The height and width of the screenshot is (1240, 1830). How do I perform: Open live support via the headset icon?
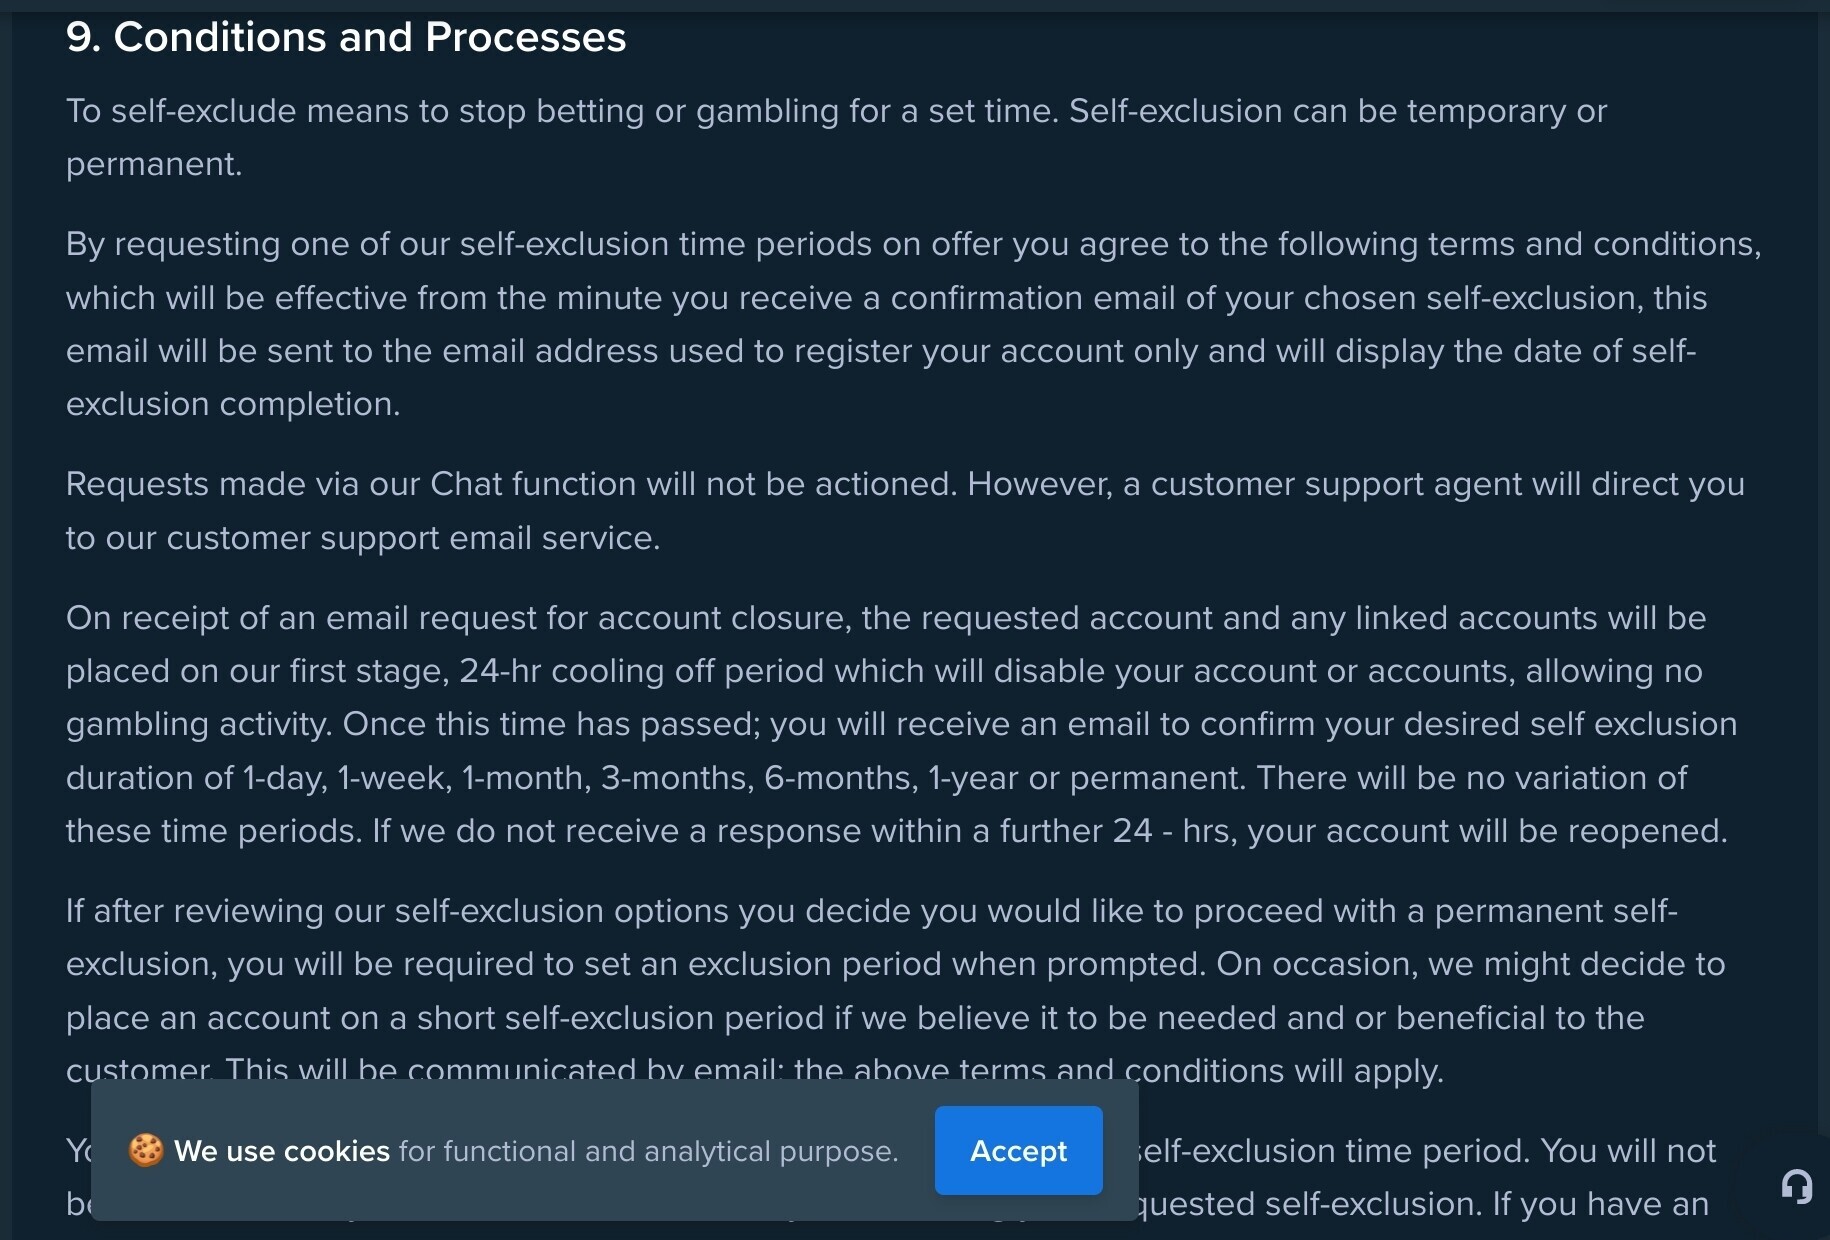tap(1796, 1186)
